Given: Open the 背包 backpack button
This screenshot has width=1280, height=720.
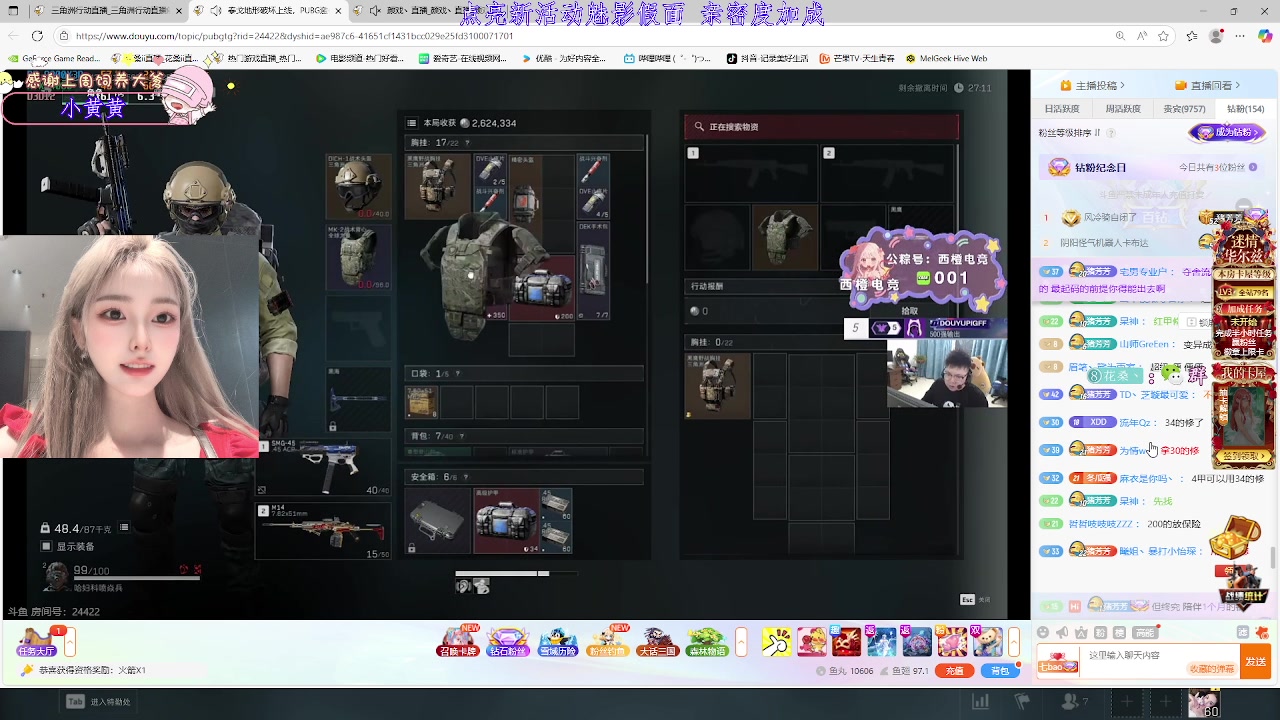Looking at the screenshot, I should point(999,671).
